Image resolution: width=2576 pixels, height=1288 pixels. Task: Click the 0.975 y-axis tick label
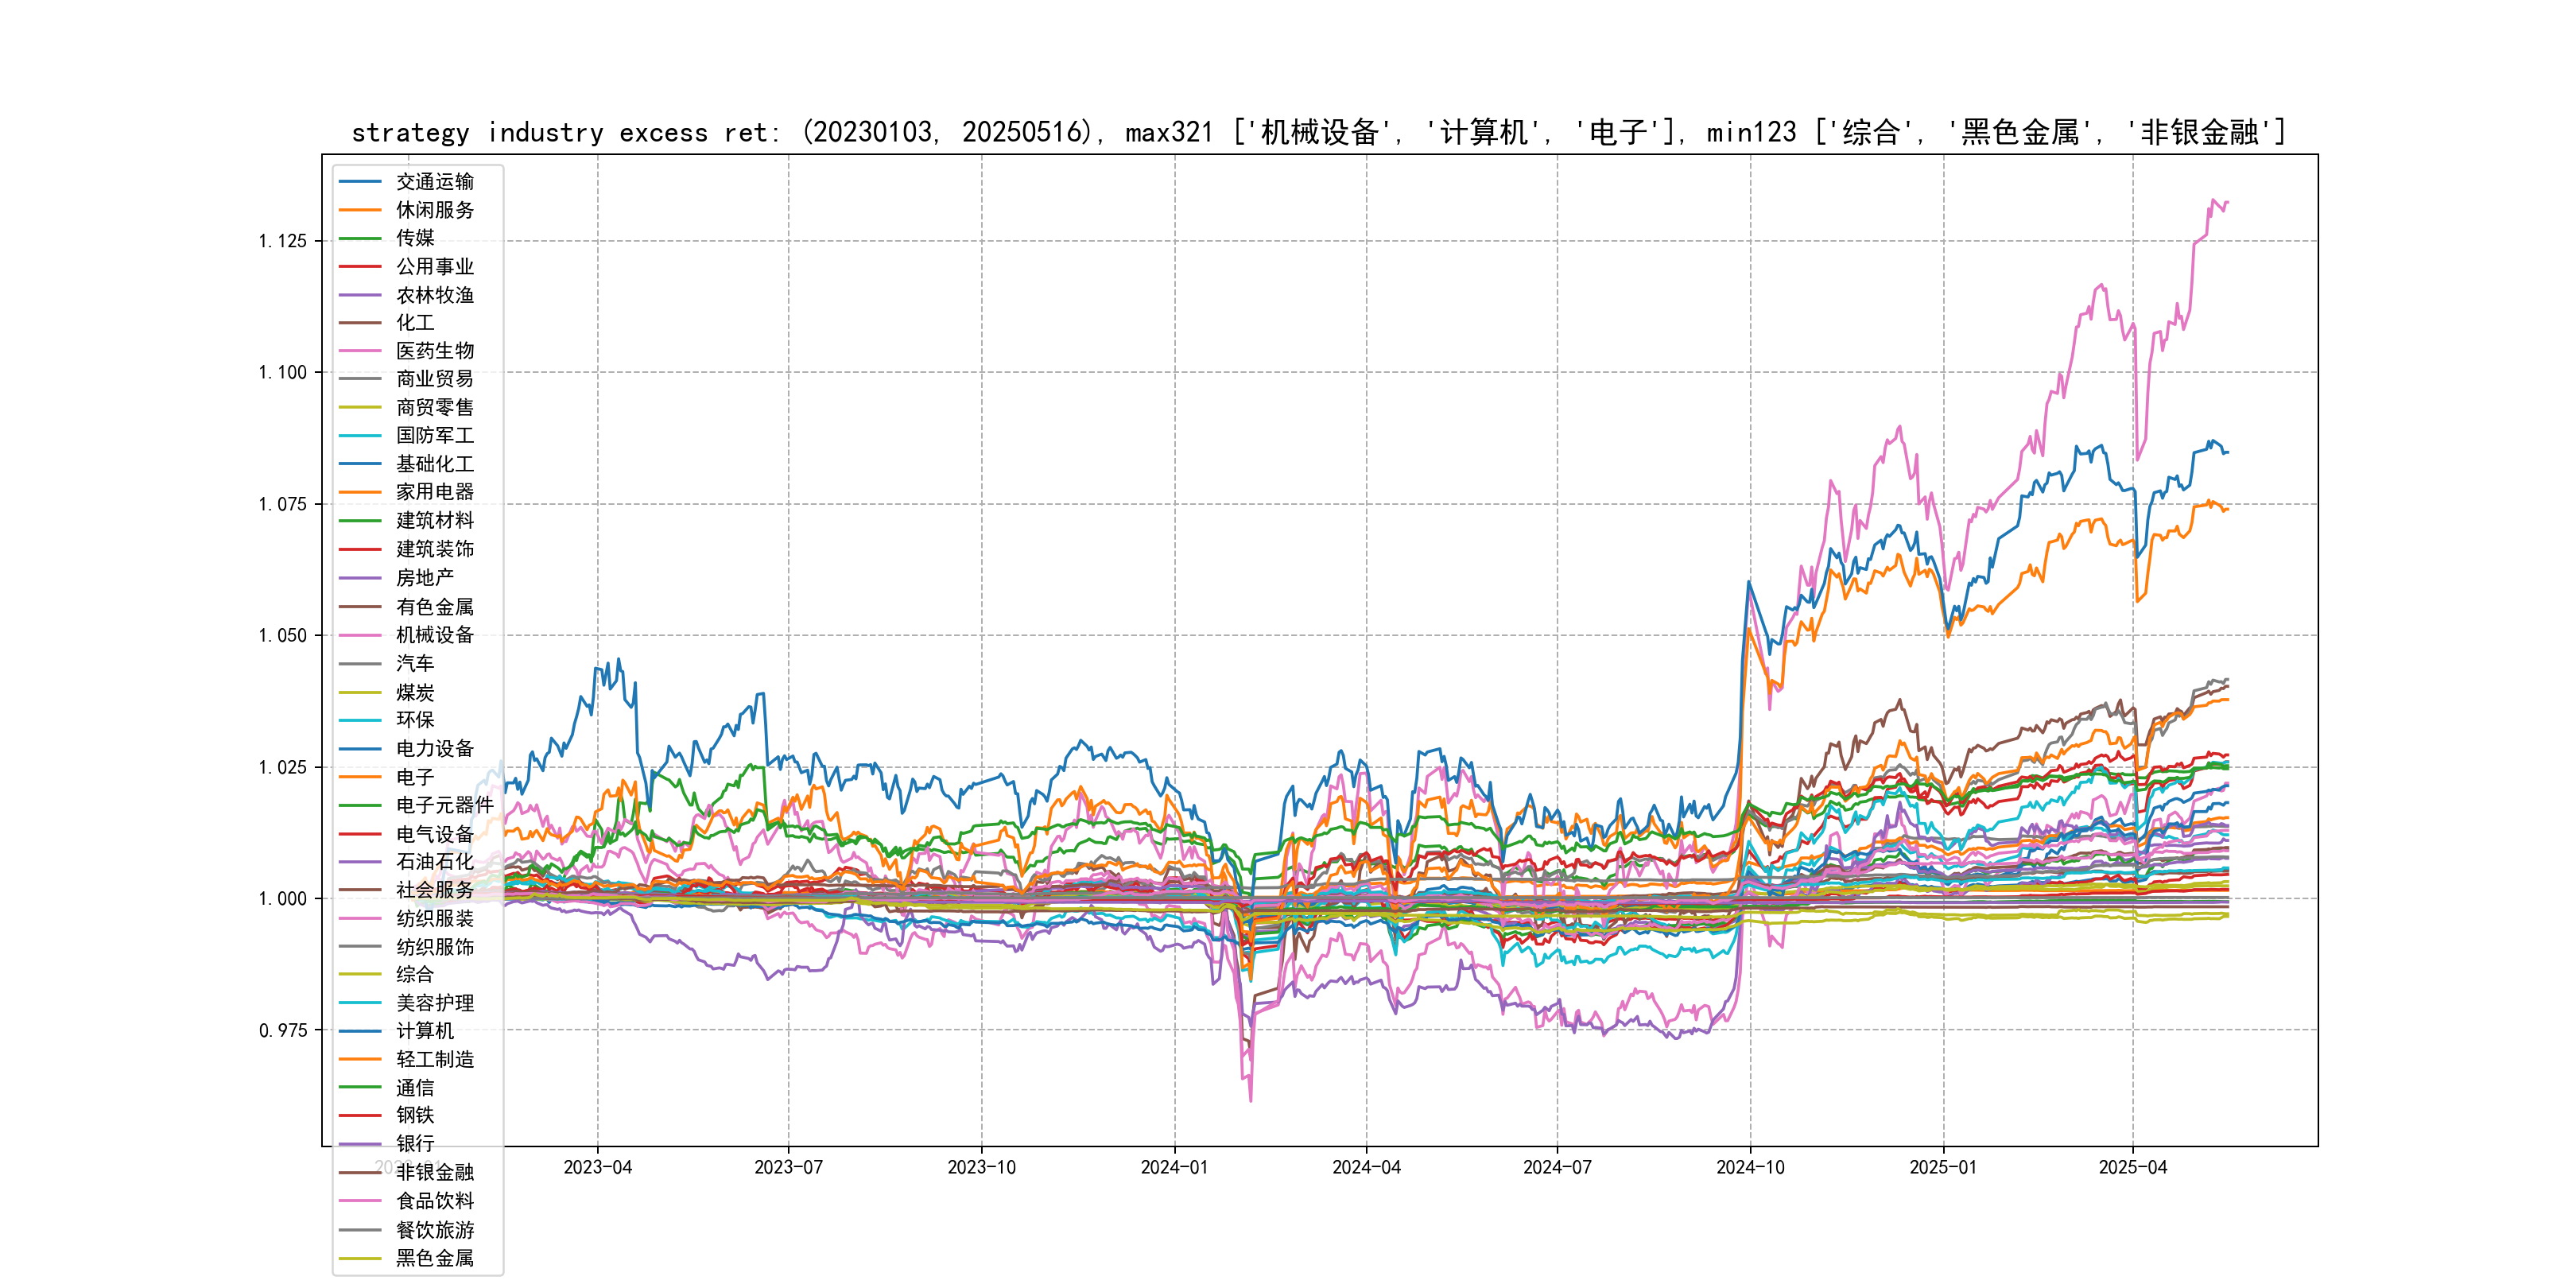(x=282, y=1030)
